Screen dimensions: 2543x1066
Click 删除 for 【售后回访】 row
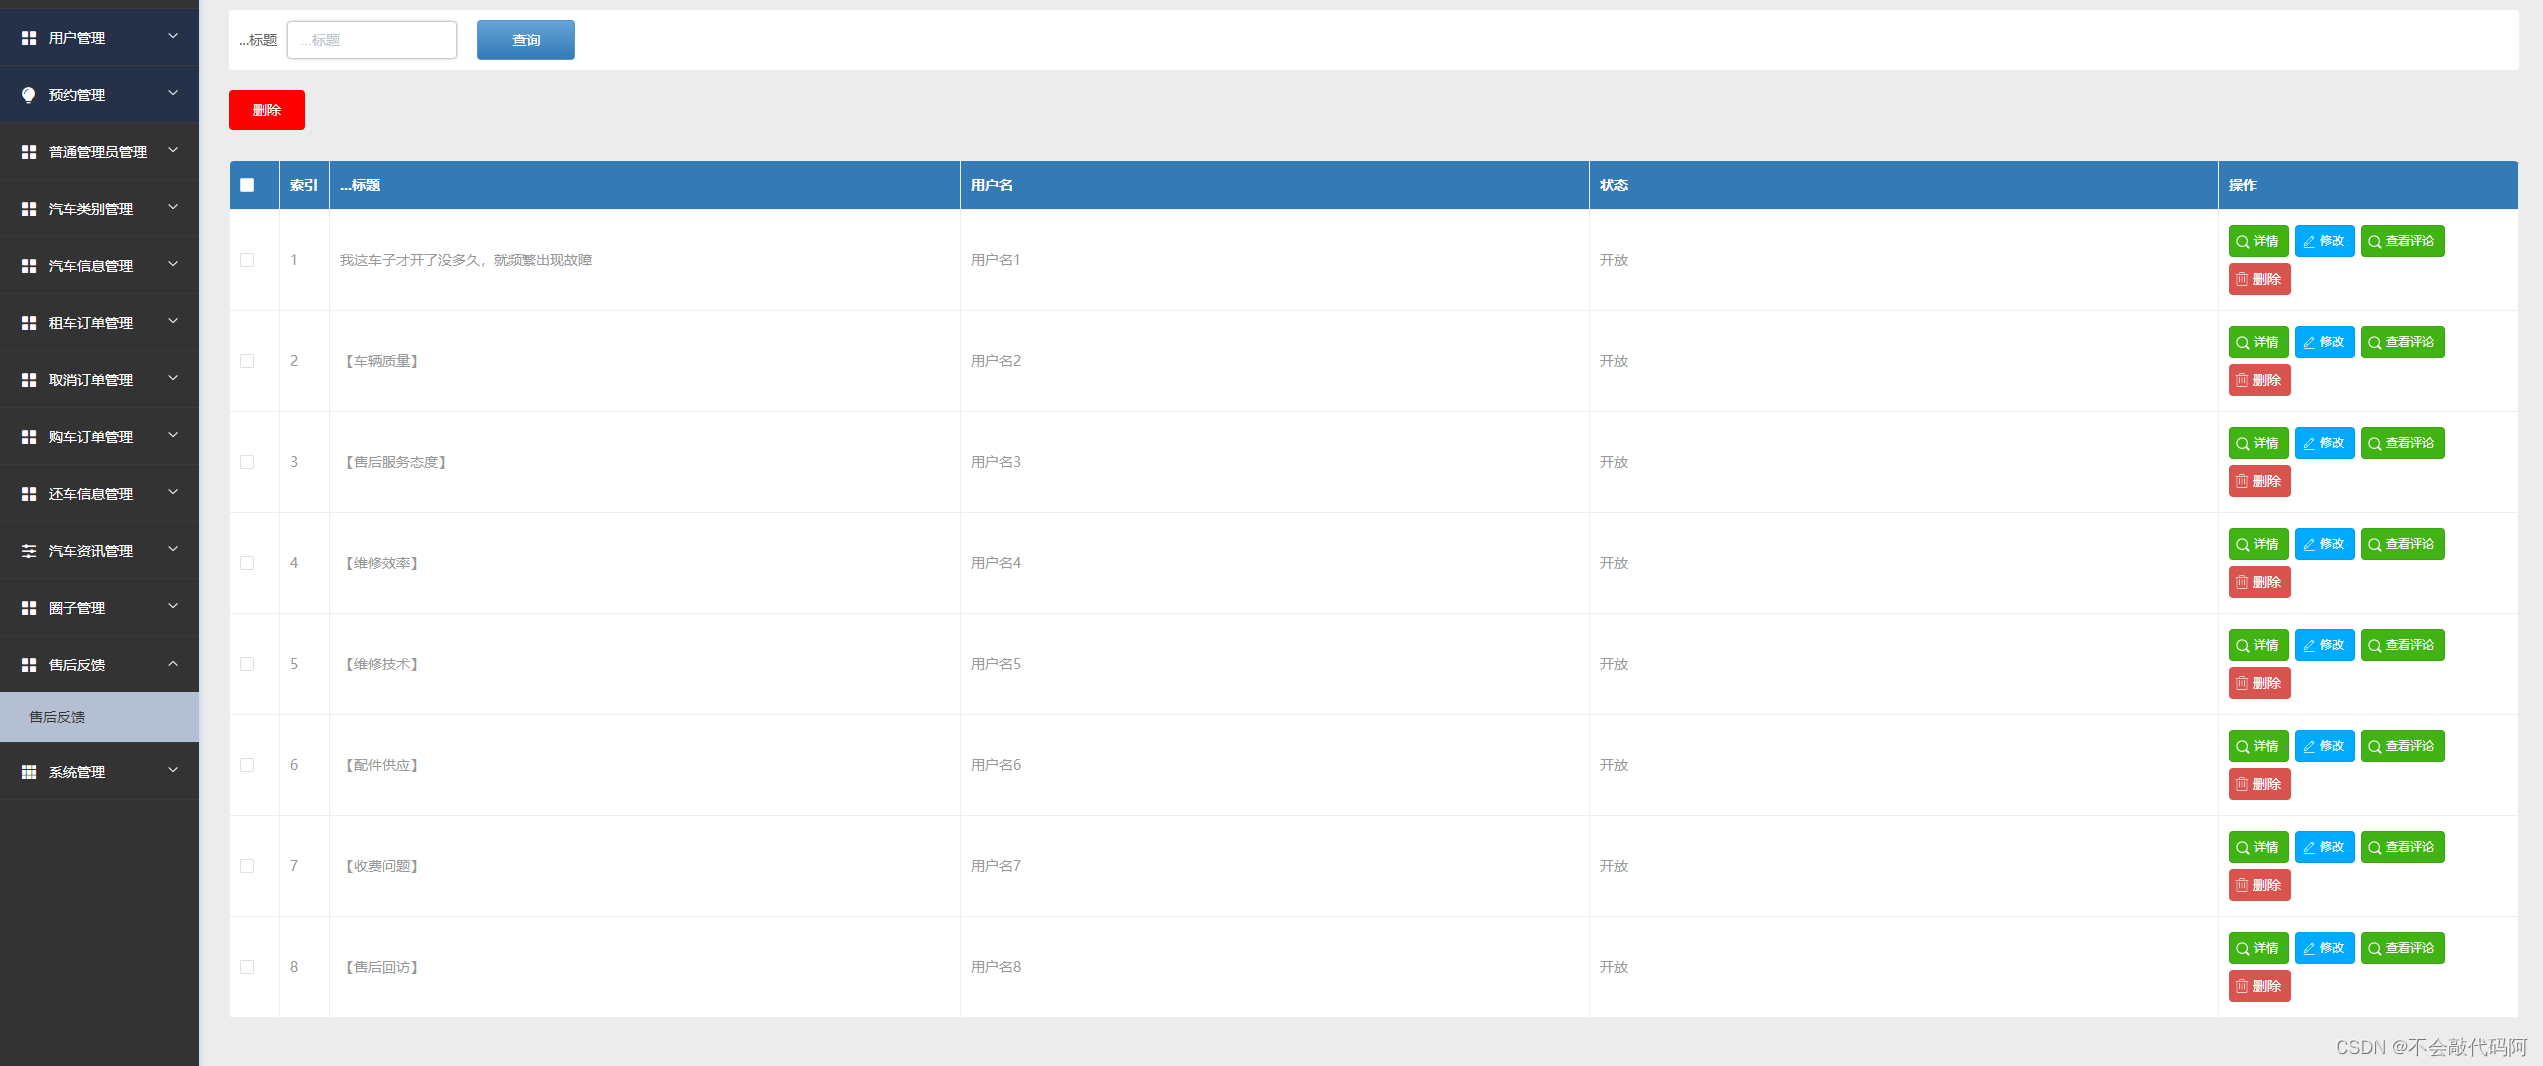coord(2259,986)
